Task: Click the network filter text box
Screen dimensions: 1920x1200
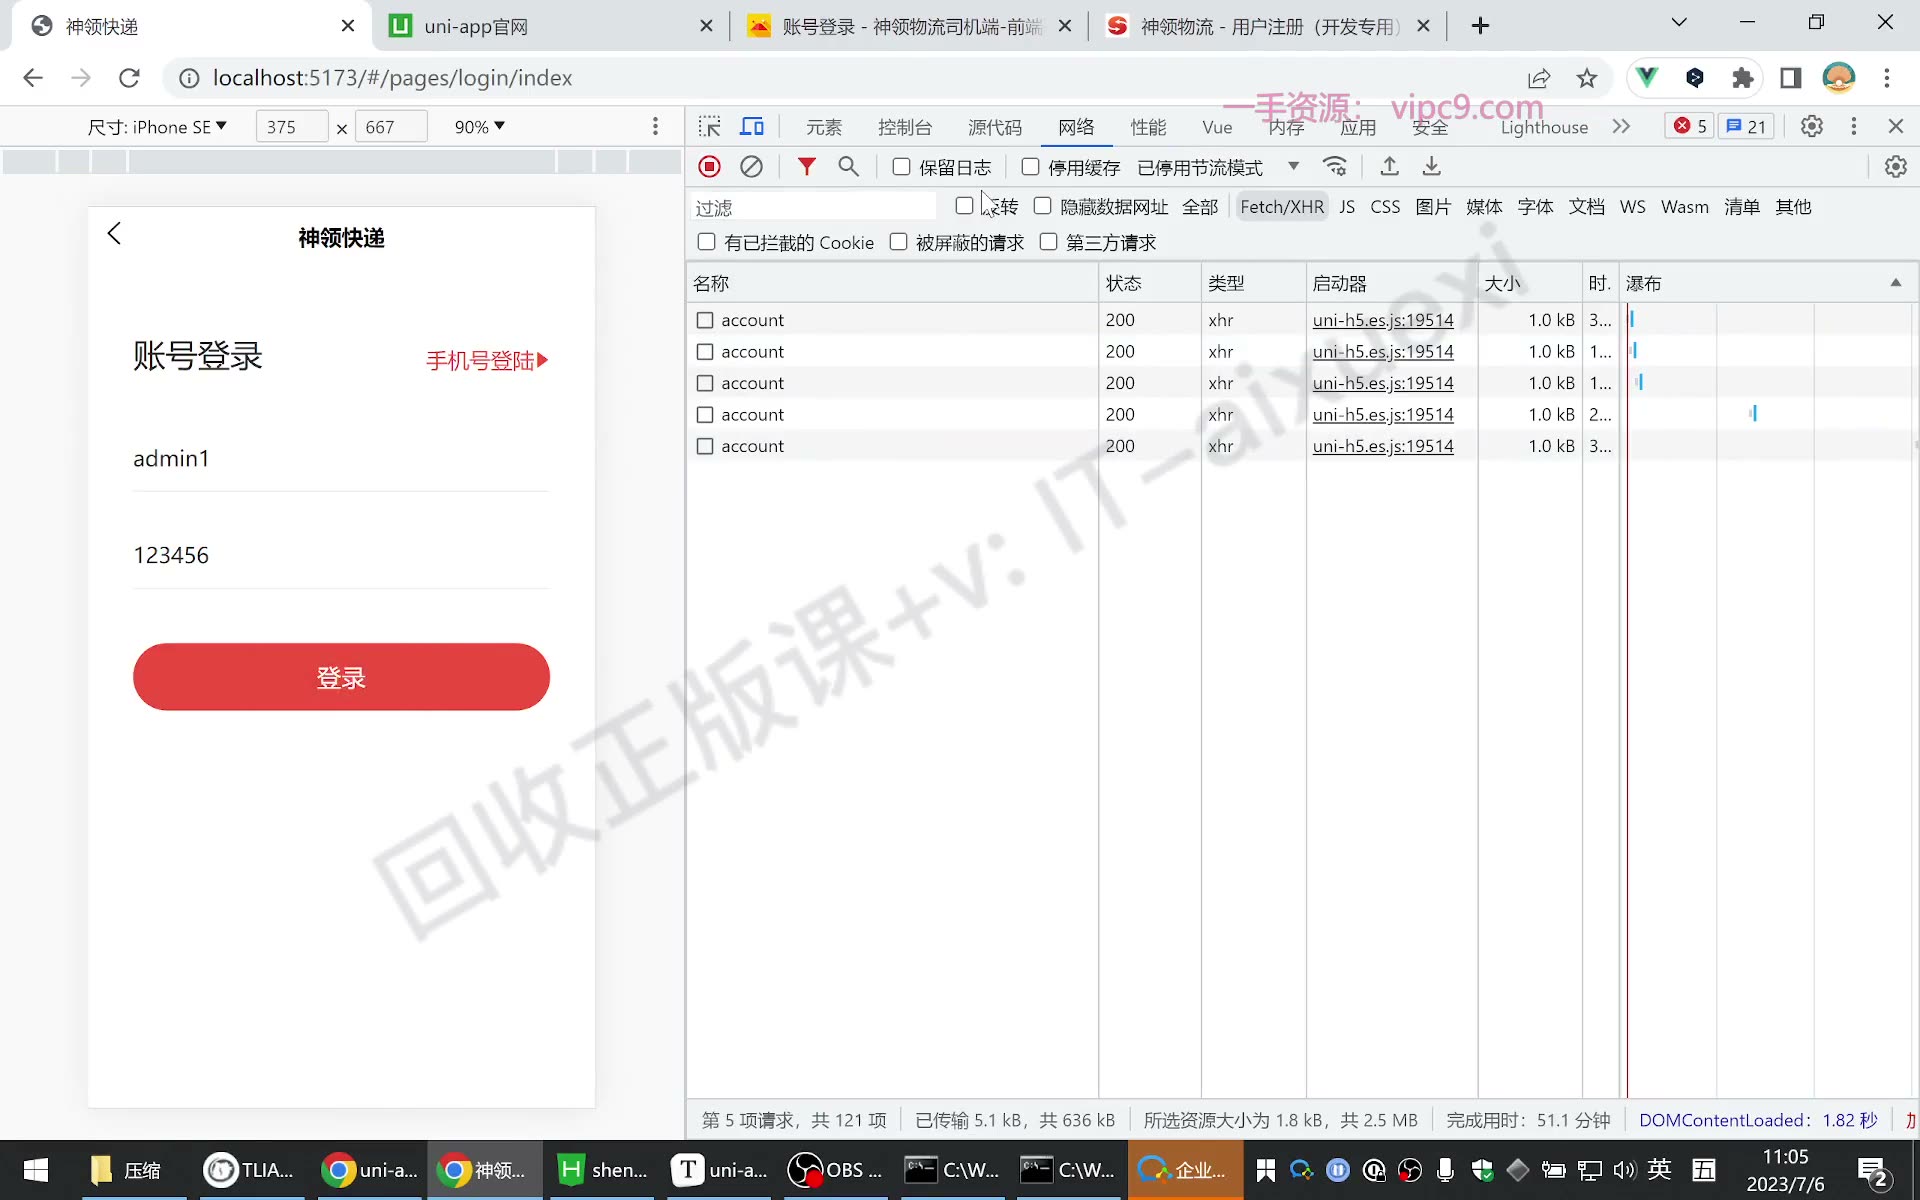Action: click(x=813, y=207)
